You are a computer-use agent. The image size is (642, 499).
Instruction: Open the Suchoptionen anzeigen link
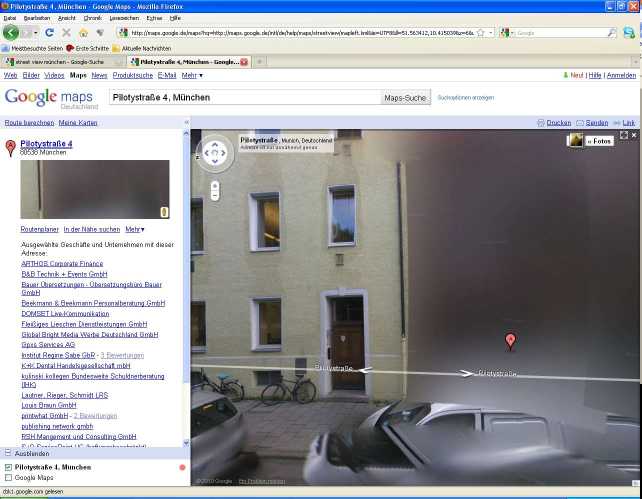[x=466, y=98]
